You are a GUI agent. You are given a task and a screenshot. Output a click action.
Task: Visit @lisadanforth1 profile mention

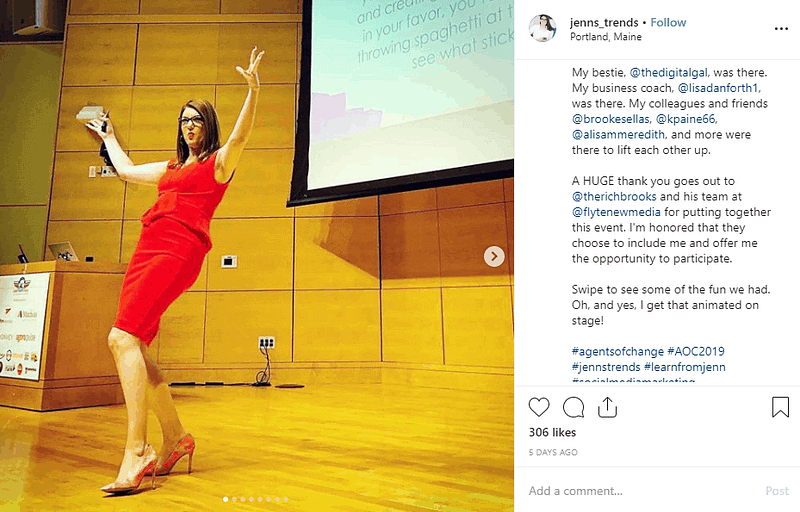[x=718, y=88]
